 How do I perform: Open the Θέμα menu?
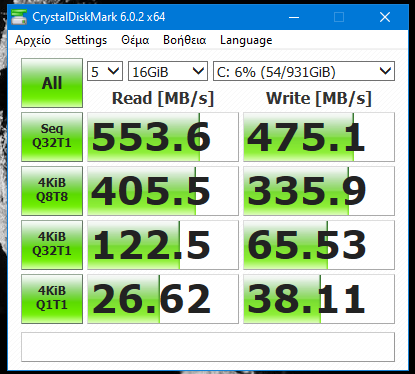135,40
